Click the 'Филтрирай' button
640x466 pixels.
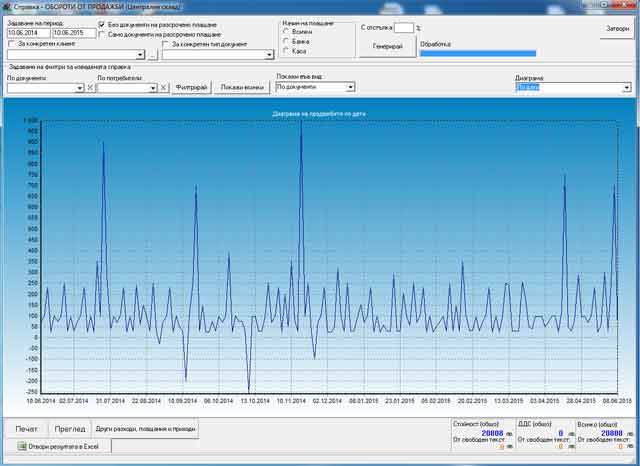(x=191, y=88)
